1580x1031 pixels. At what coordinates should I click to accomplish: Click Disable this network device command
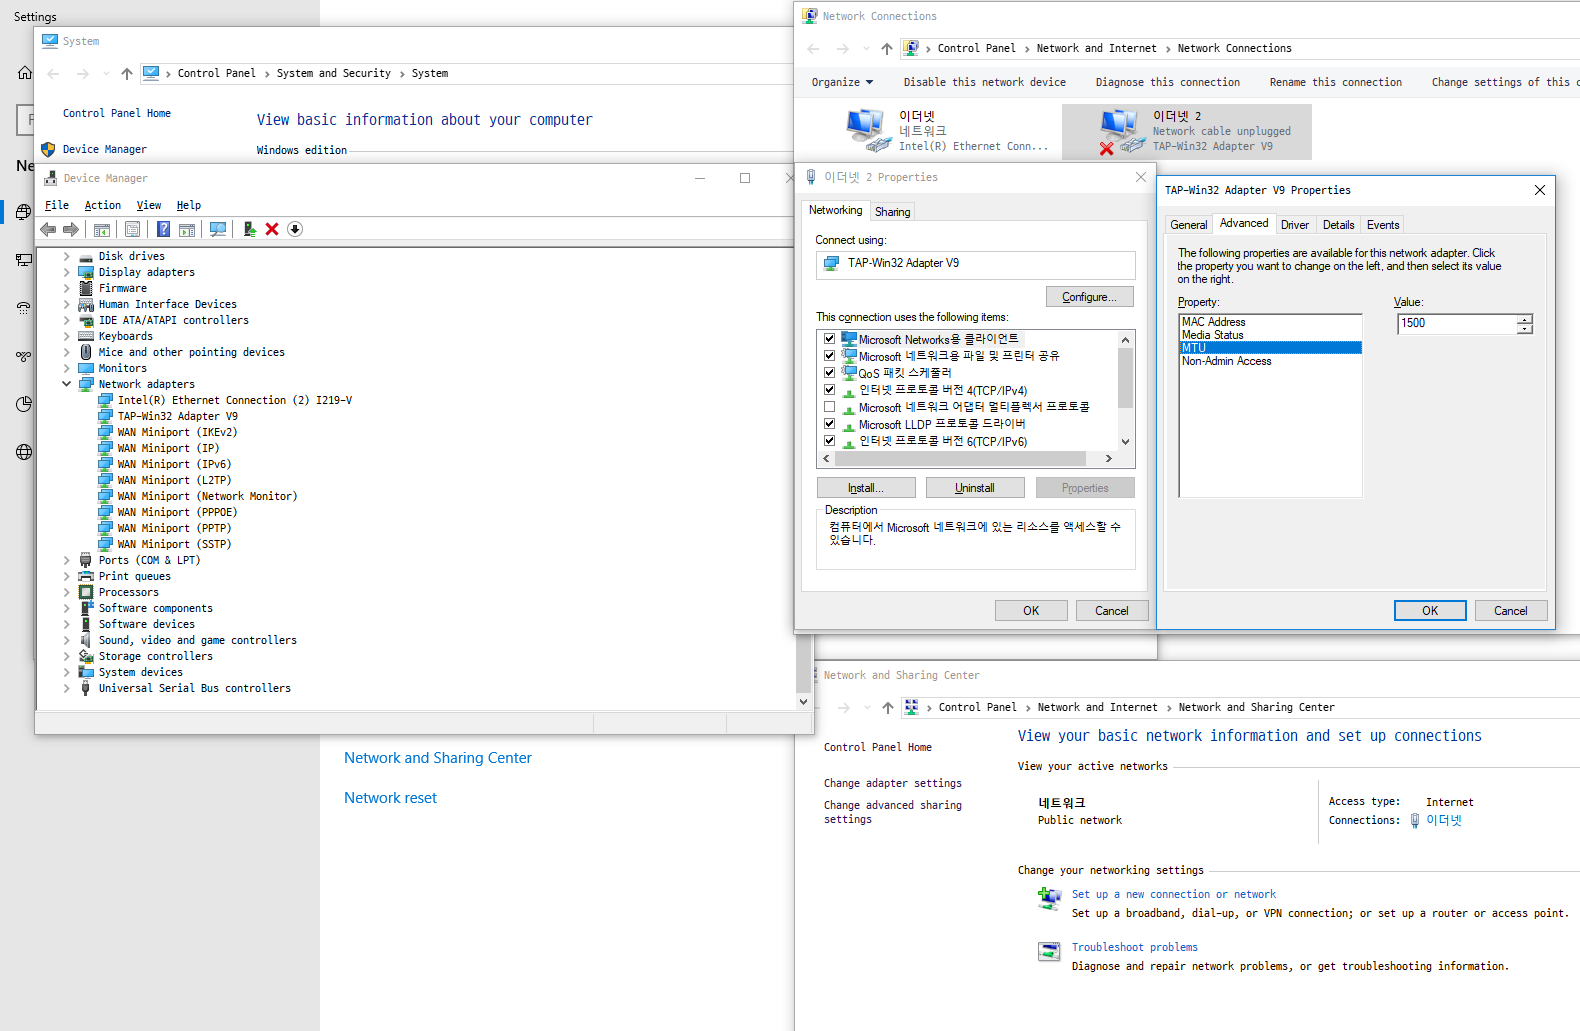(985, 82)
